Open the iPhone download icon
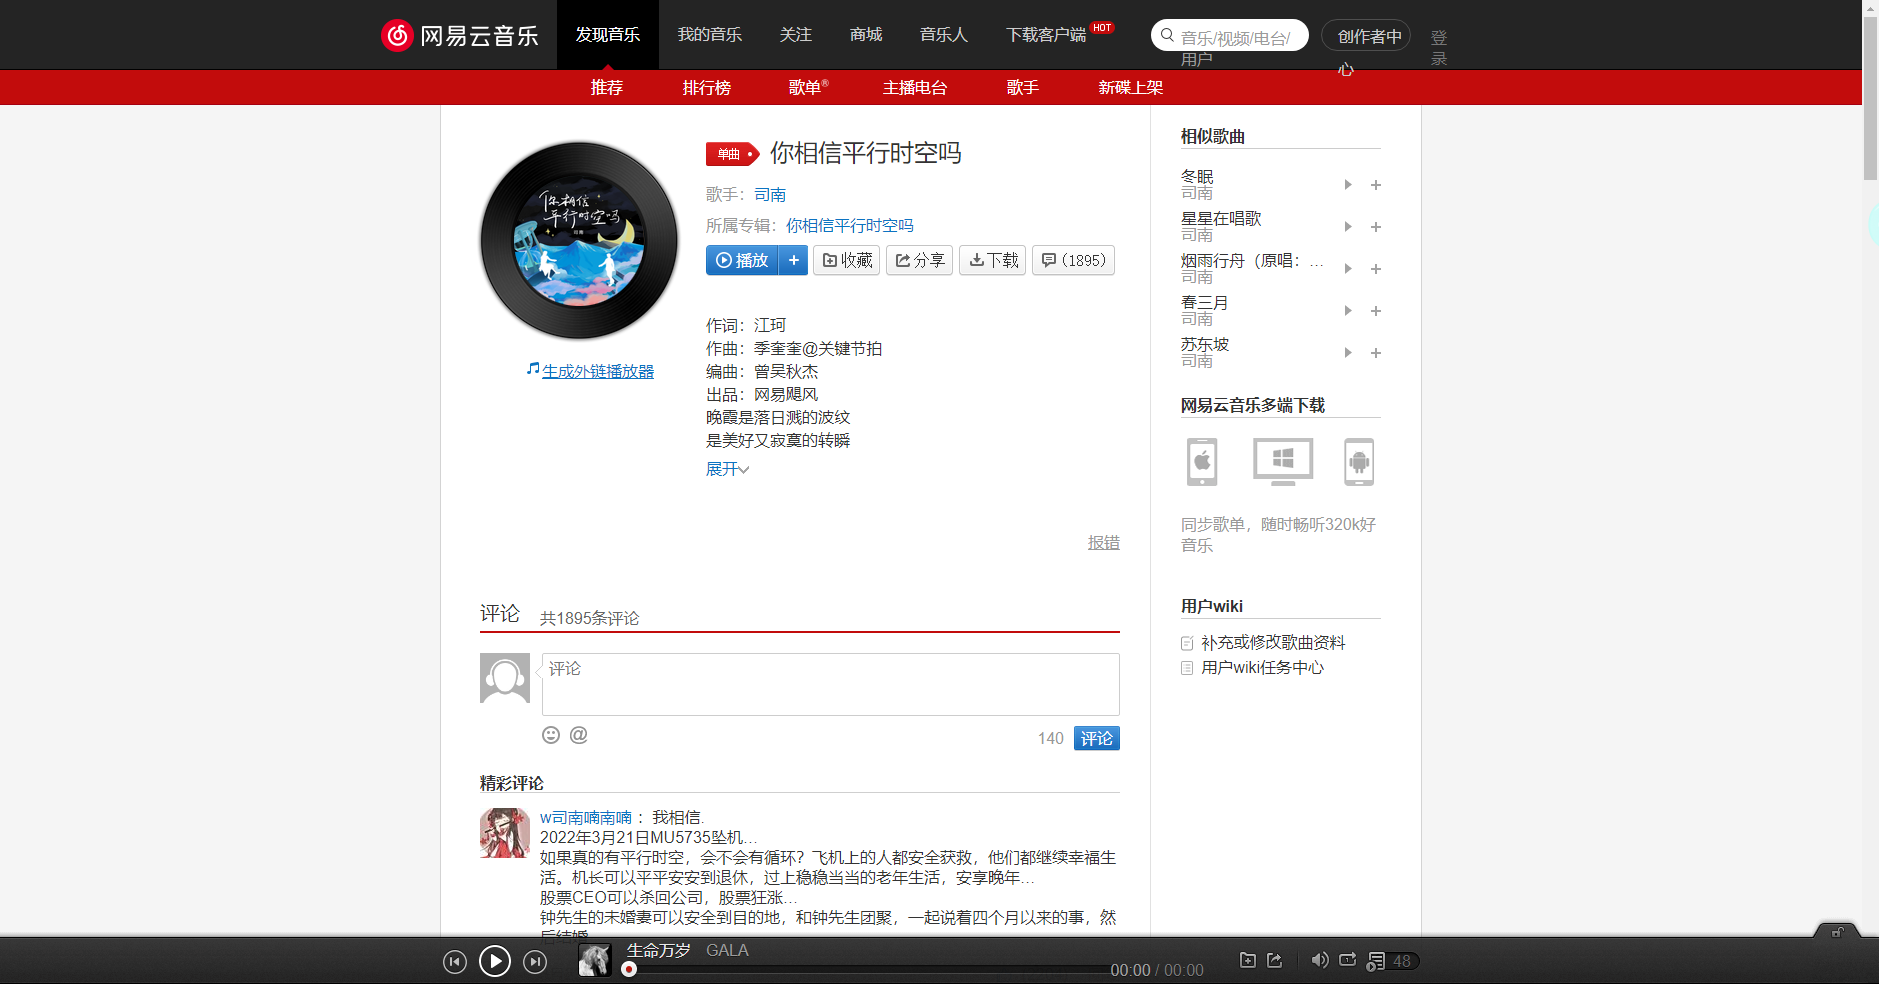Image resolution: width=1879 pixels, height=984 pixels. coord(1202,462)
